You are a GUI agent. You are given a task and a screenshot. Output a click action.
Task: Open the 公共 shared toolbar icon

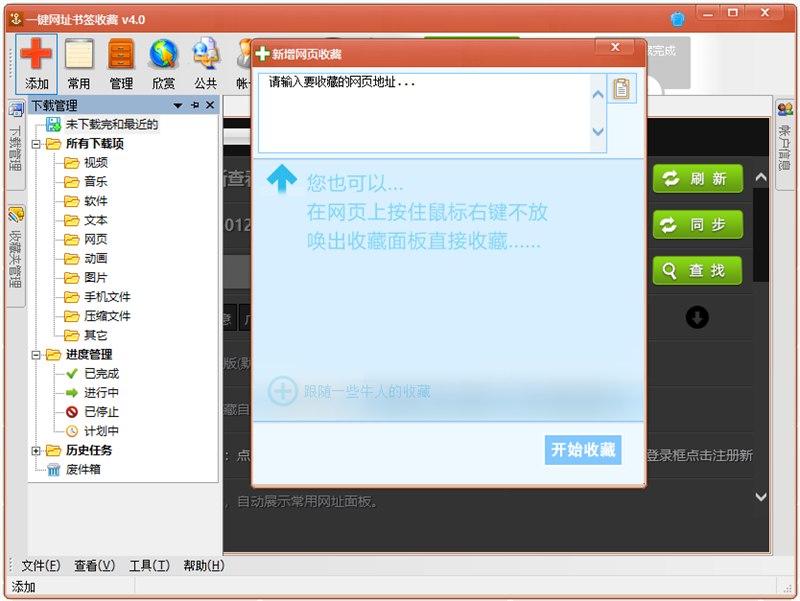(x=206, y=64)
